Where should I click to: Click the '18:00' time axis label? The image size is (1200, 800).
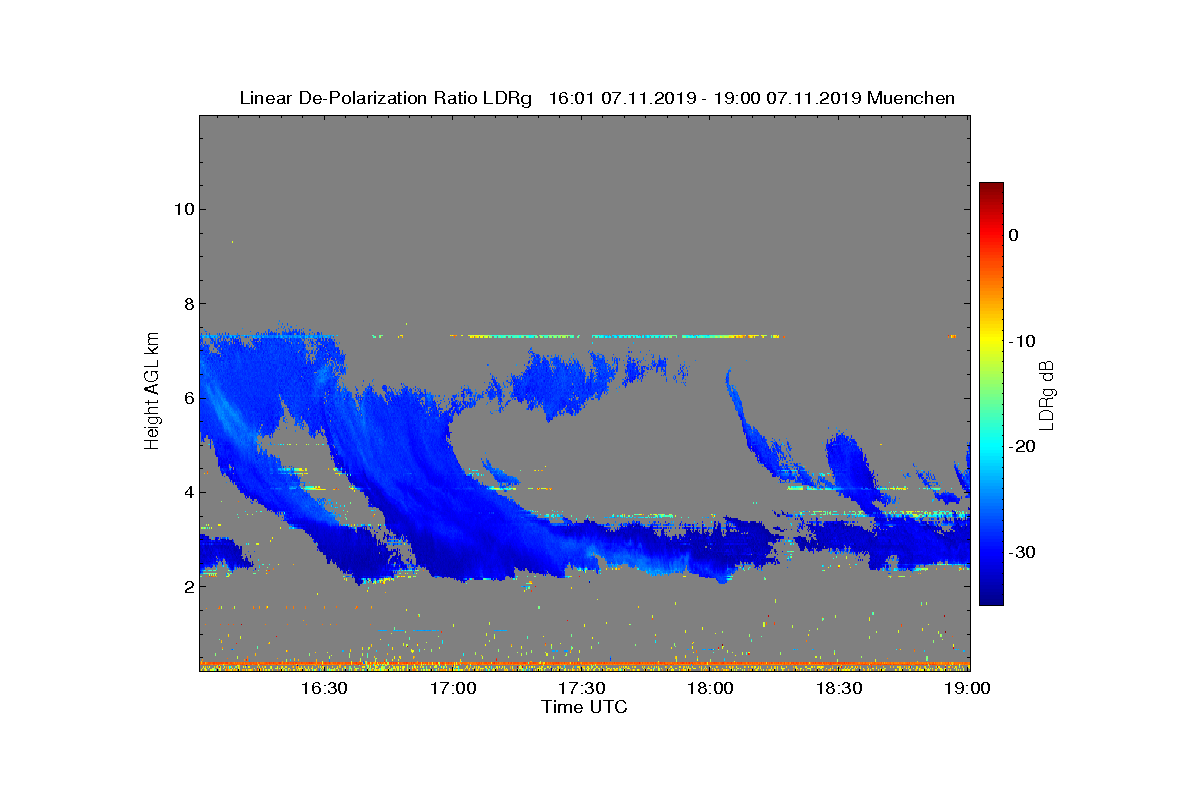coord(711,688)
